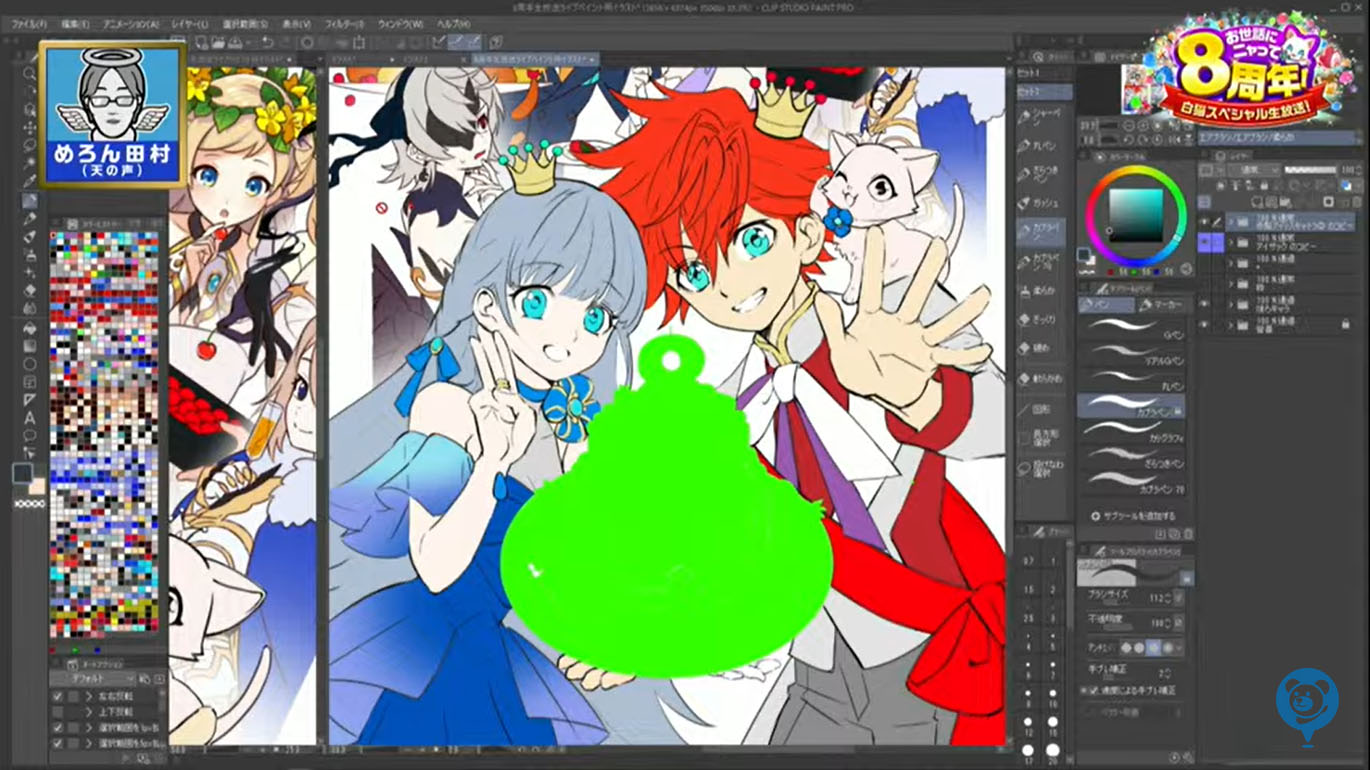This screenshot has width=1370, height=770.
Task: Select the Fill bucket tool
Action: (x=30, y=327)
